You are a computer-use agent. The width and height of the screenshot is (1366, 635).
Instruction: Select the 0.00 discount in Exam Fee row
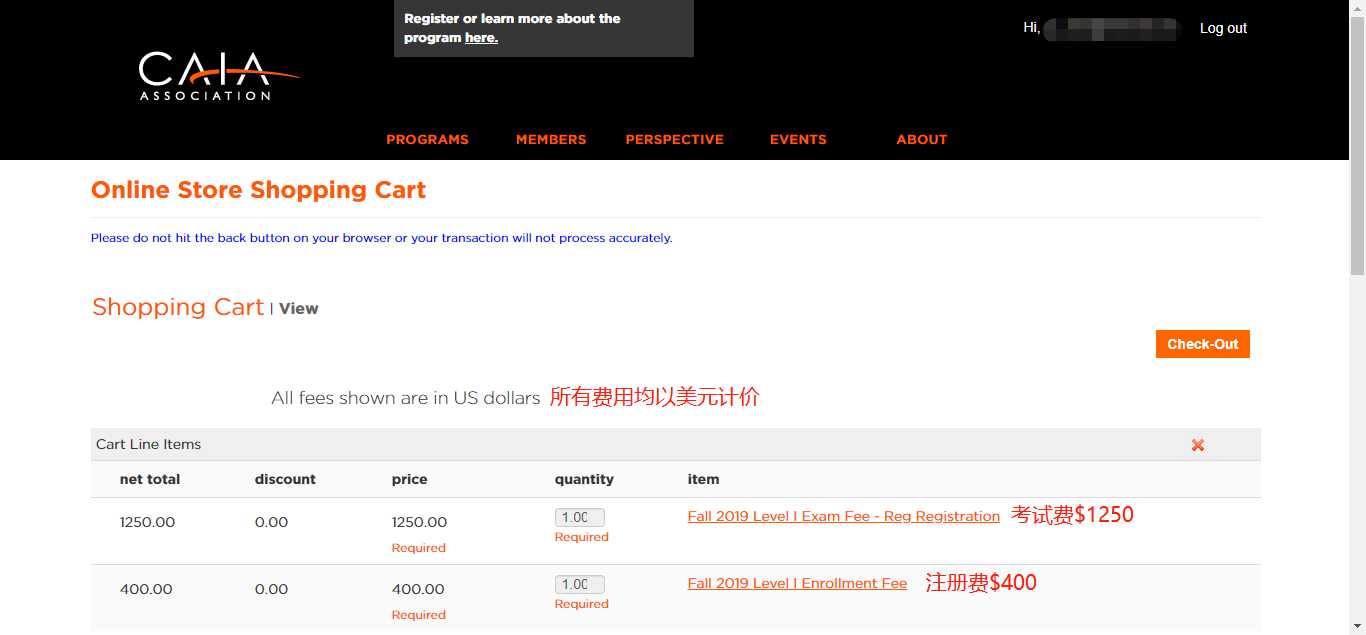271,522
